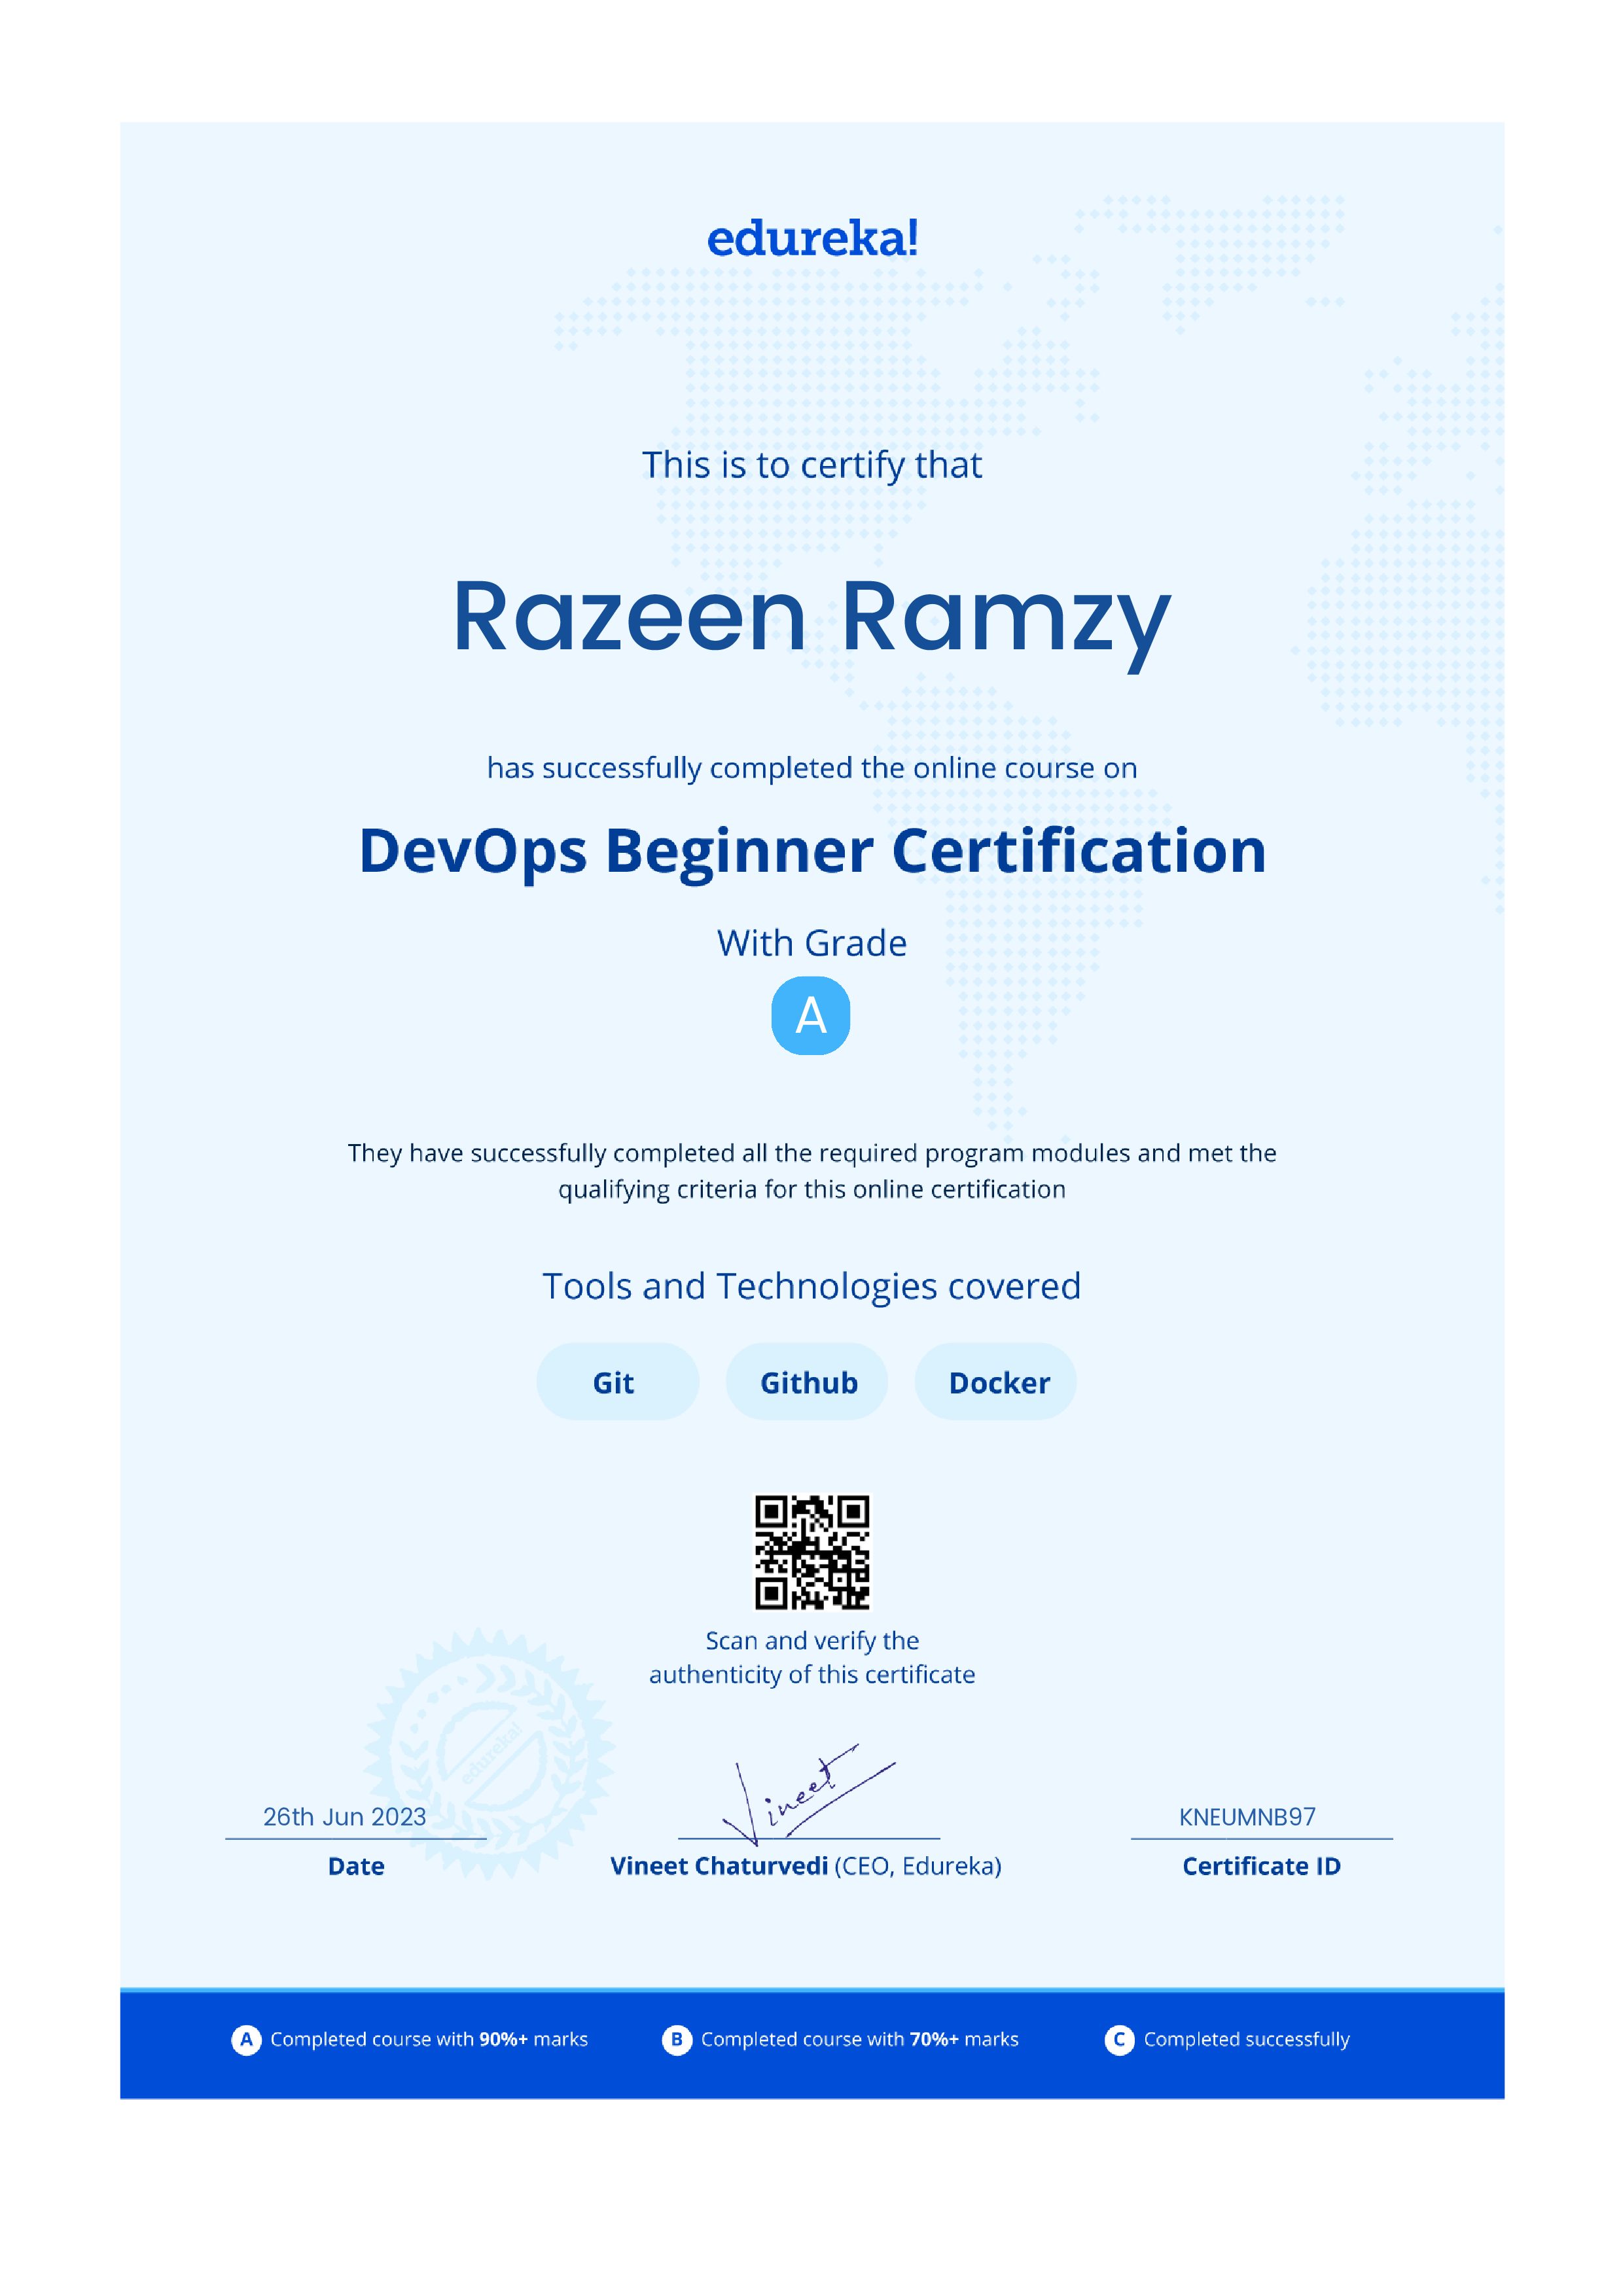Select the Github technology pill
Image resolution: width=1623 pixels, height=2296 pixels.
(x=807, y=1382)
